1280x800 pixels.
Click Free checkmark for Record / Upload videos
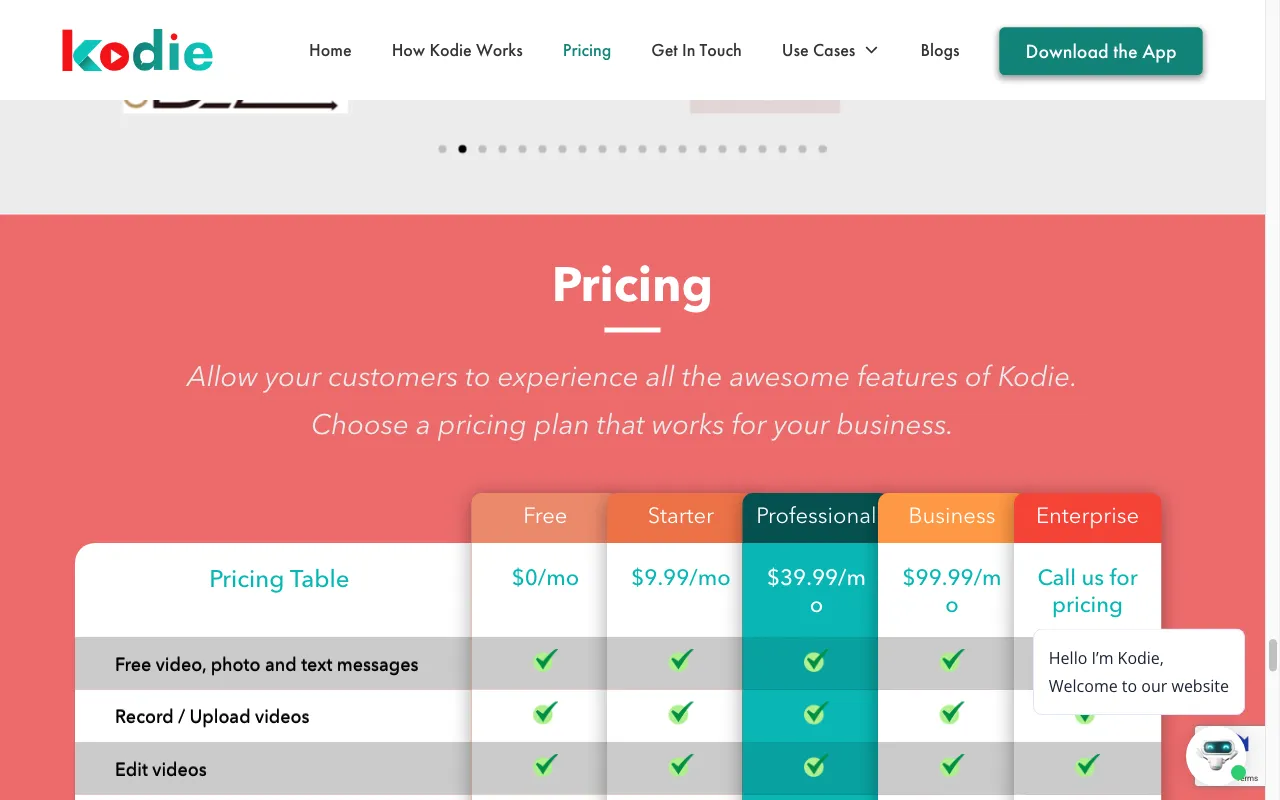[x=545, y=713]
